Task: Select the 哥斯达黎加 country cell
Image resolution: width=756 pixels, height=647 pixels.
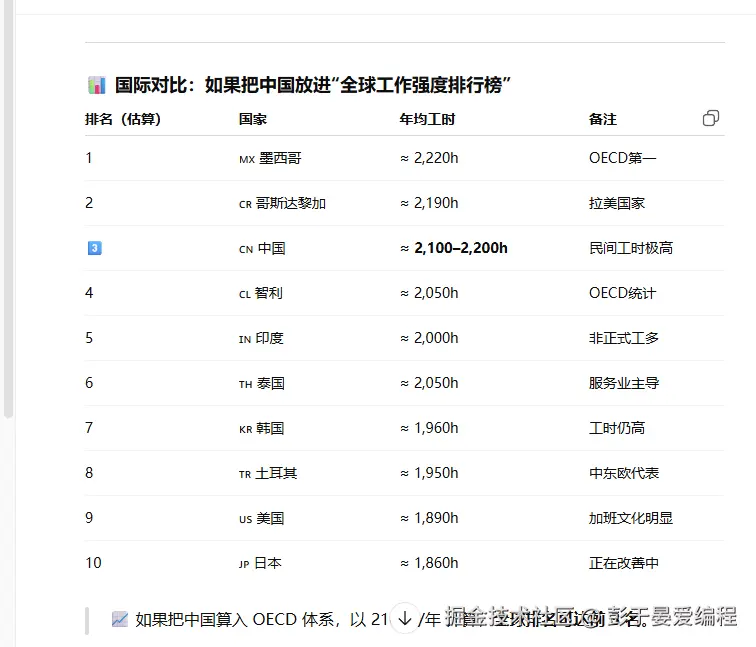Action: [x=290, y=203]
